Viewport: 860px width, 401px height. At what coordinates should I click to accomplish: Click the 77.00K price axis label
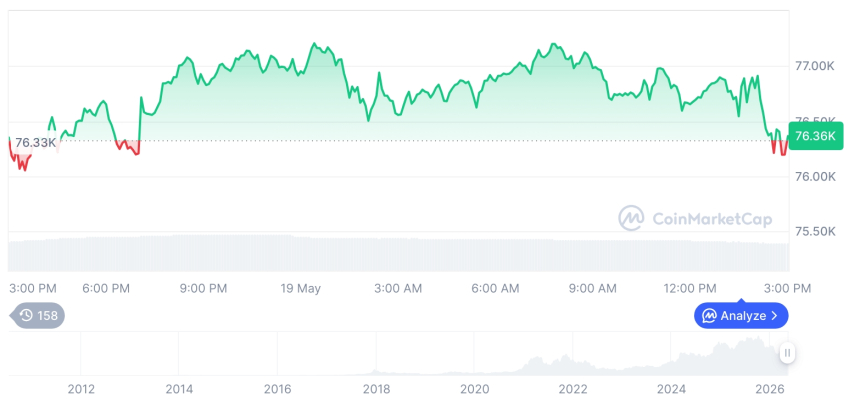(815, 66)
